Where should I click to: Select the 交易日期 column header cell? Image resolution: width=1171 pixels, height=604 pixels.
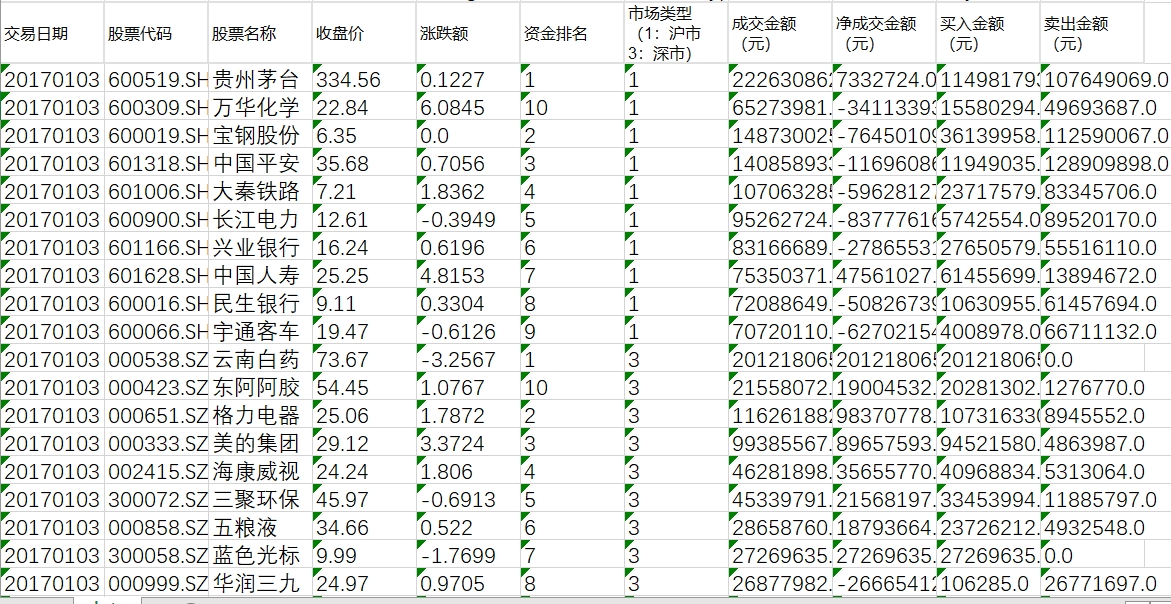(x=52, y=34)
